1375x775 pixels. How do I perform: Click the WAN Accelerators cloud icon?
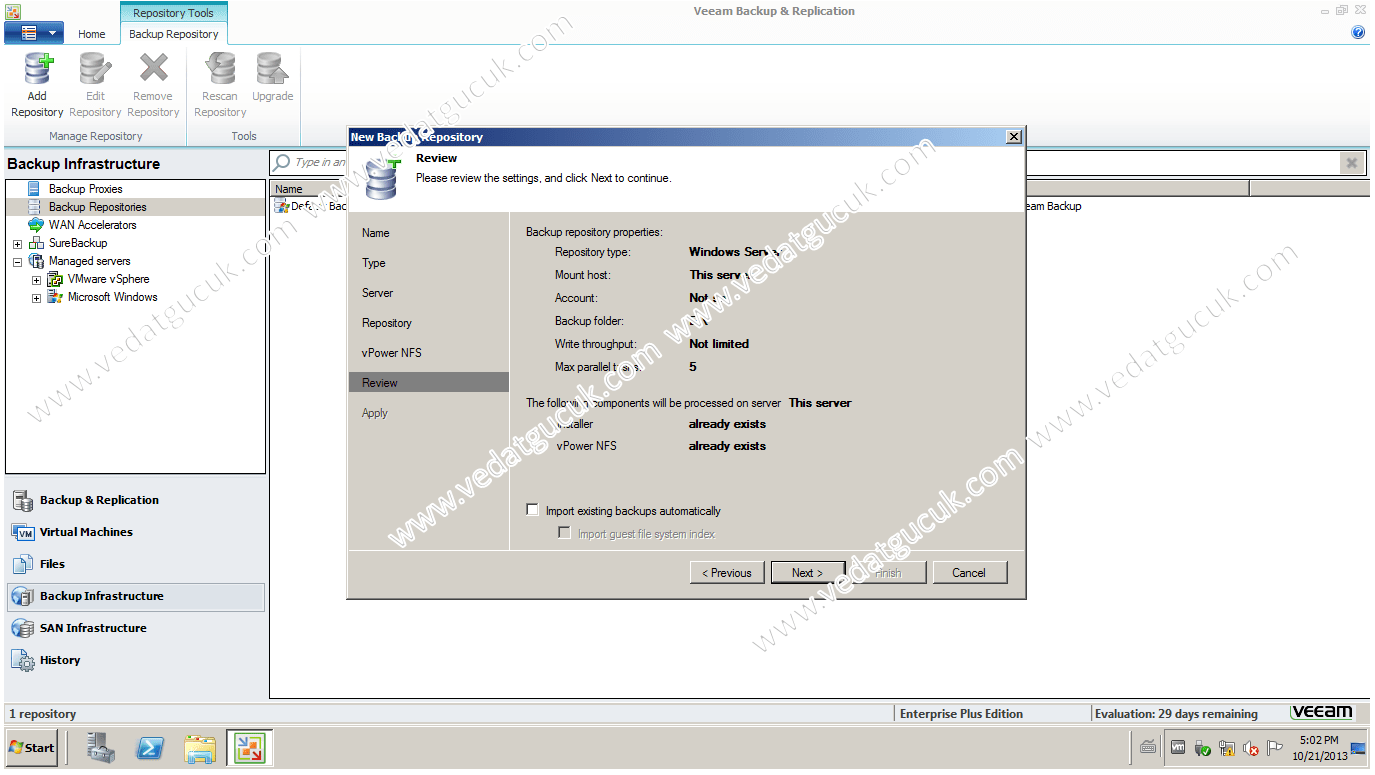click(x=36, y=225)
